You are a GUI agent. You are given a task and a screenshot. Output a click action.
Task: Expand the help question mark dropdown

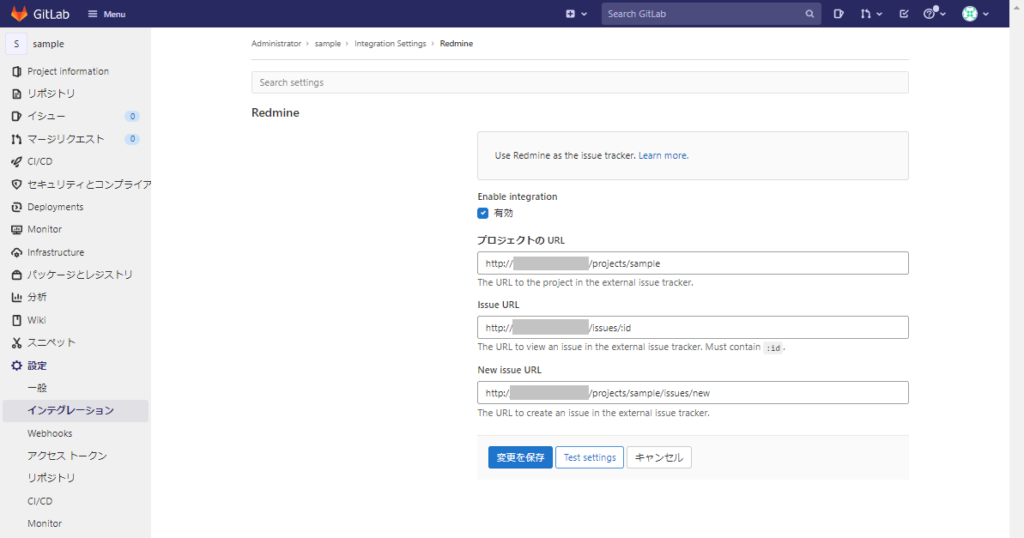pyautogui.click(x=935, y=14)
